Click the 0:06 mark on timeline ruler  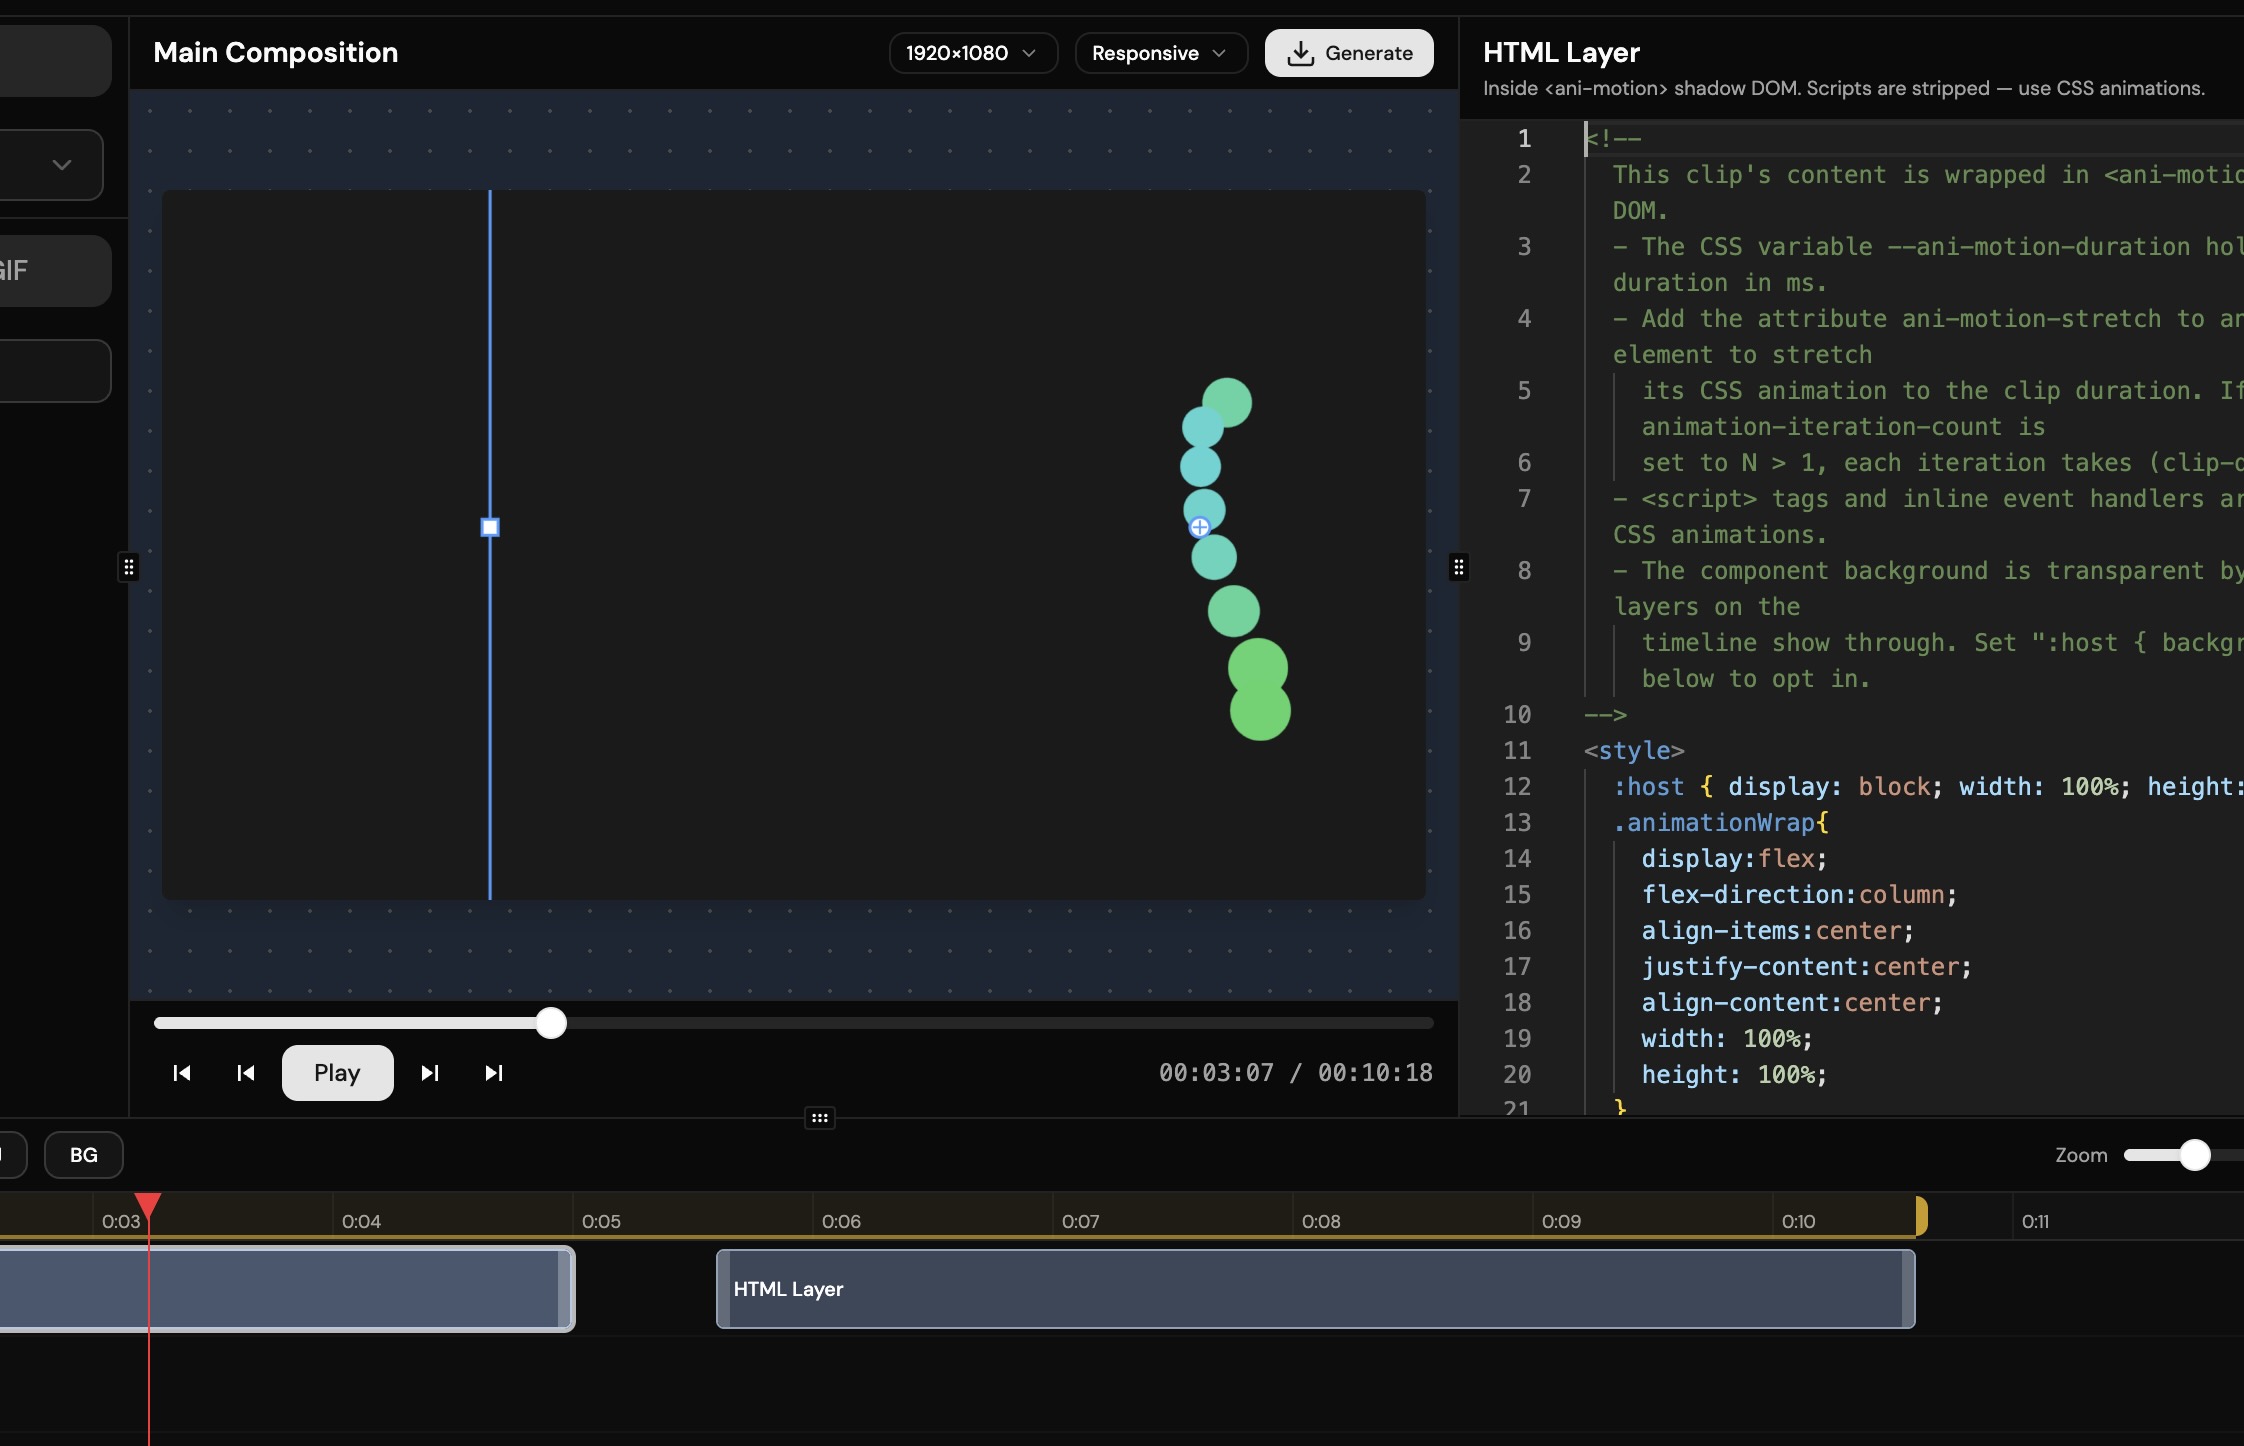[841, 1221]
